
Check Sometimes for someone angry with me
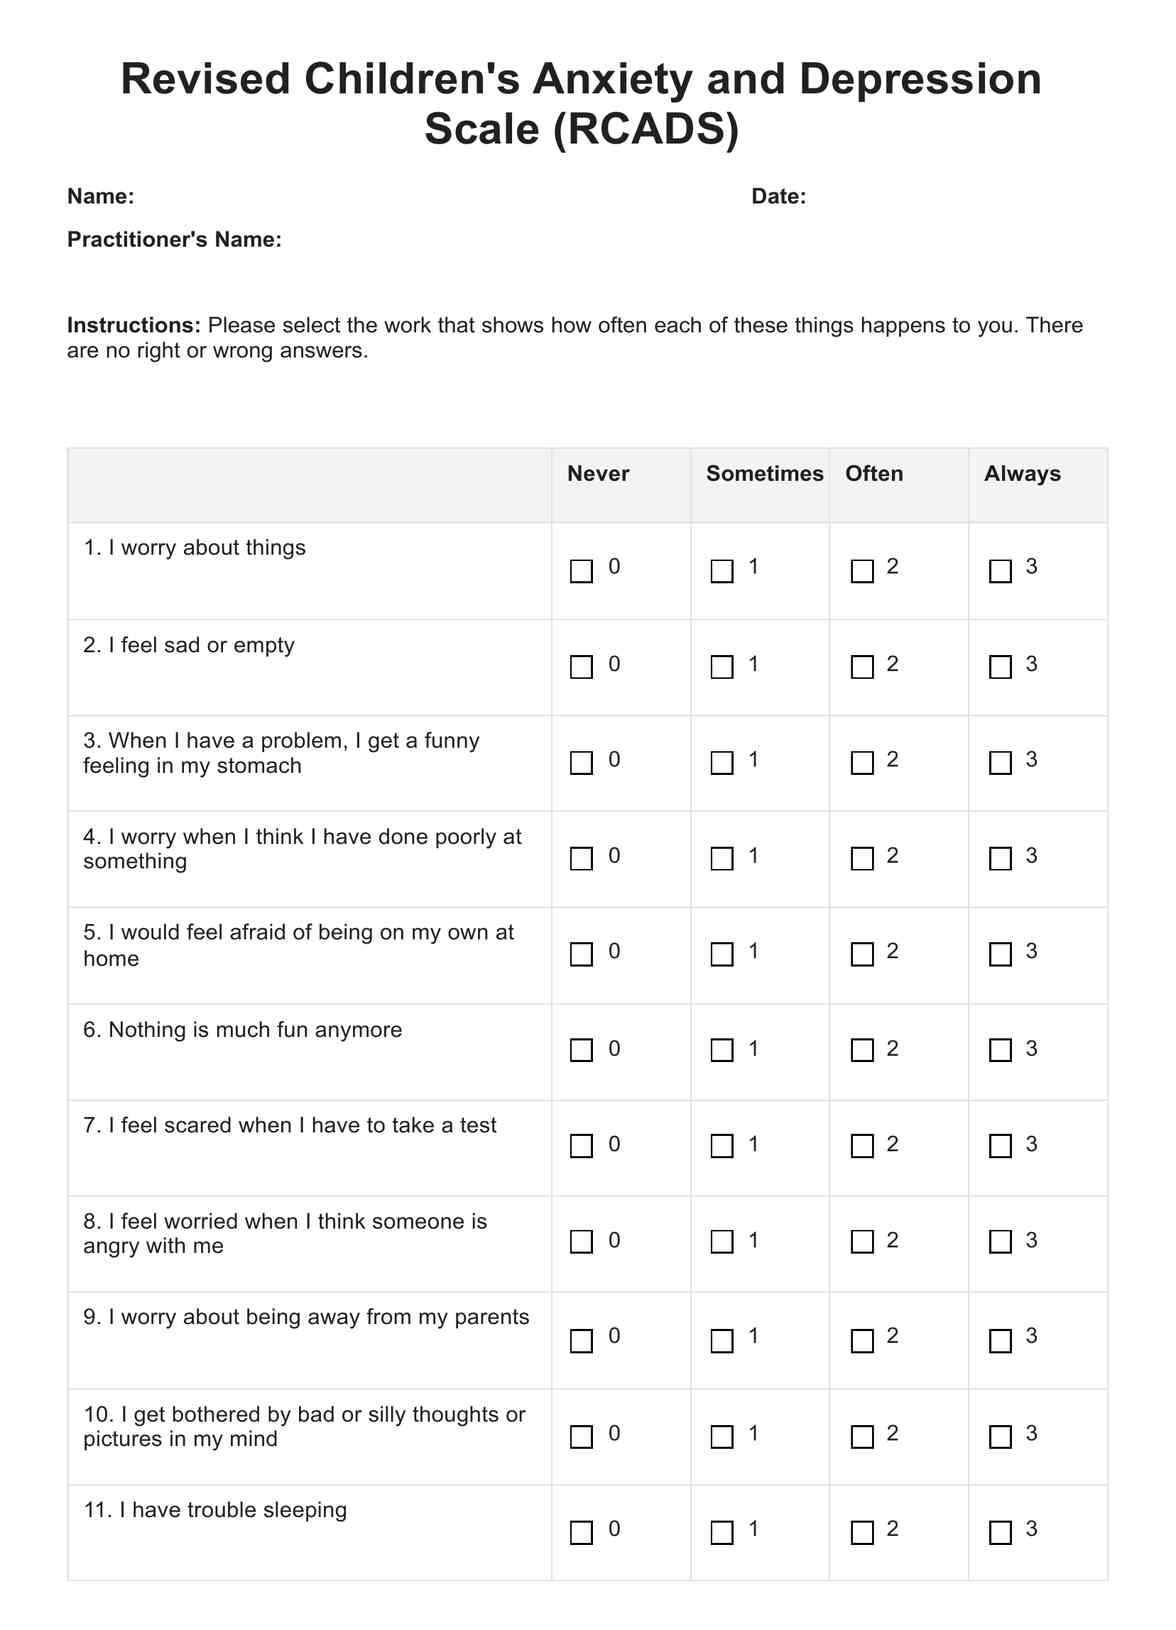(x=722, y=1242)
